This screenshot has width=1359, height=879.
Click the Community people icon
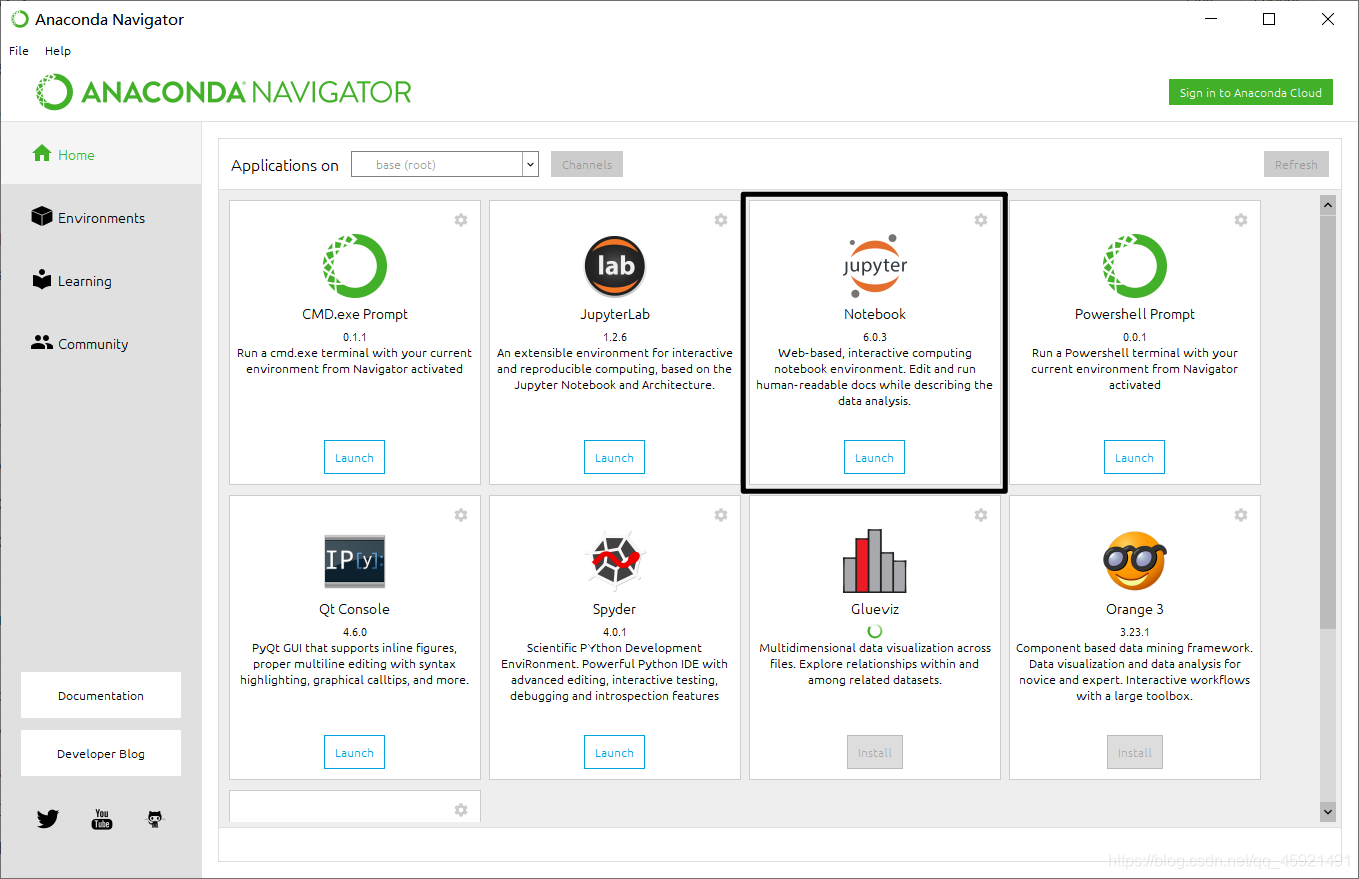41,343
